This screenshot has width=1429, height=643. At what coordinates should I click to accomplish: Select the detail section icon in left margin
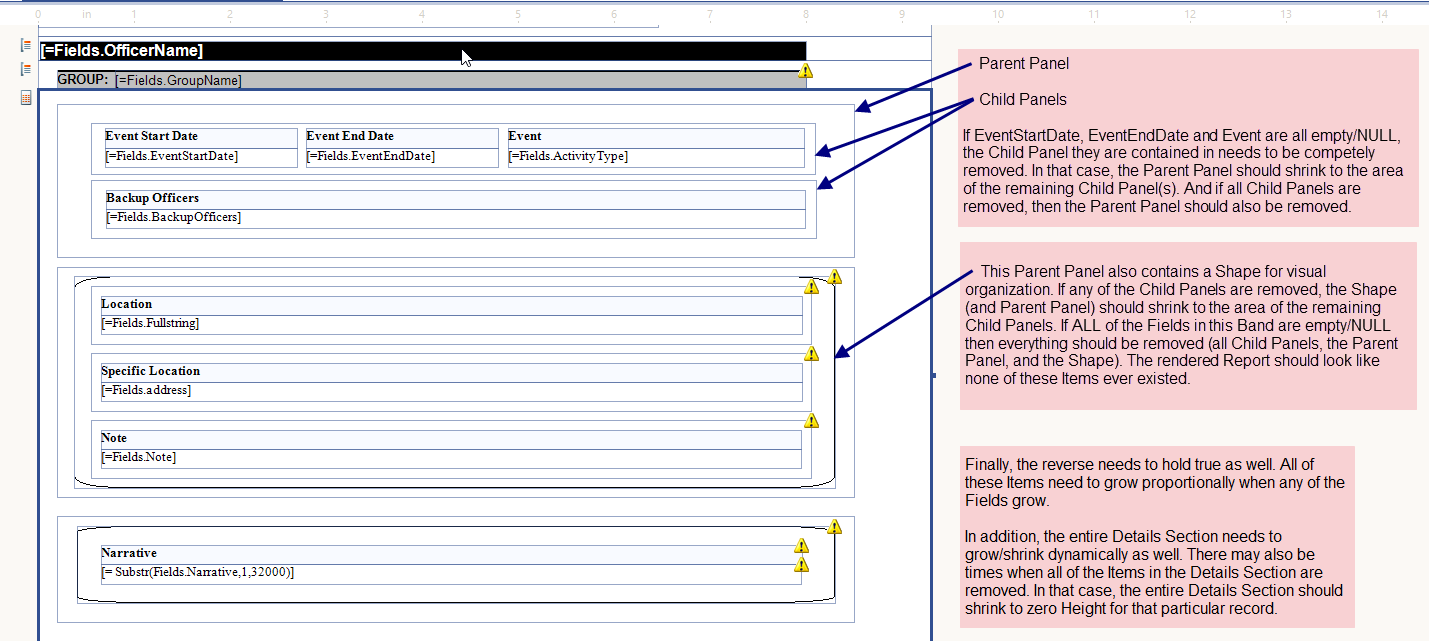pos(26,98)
